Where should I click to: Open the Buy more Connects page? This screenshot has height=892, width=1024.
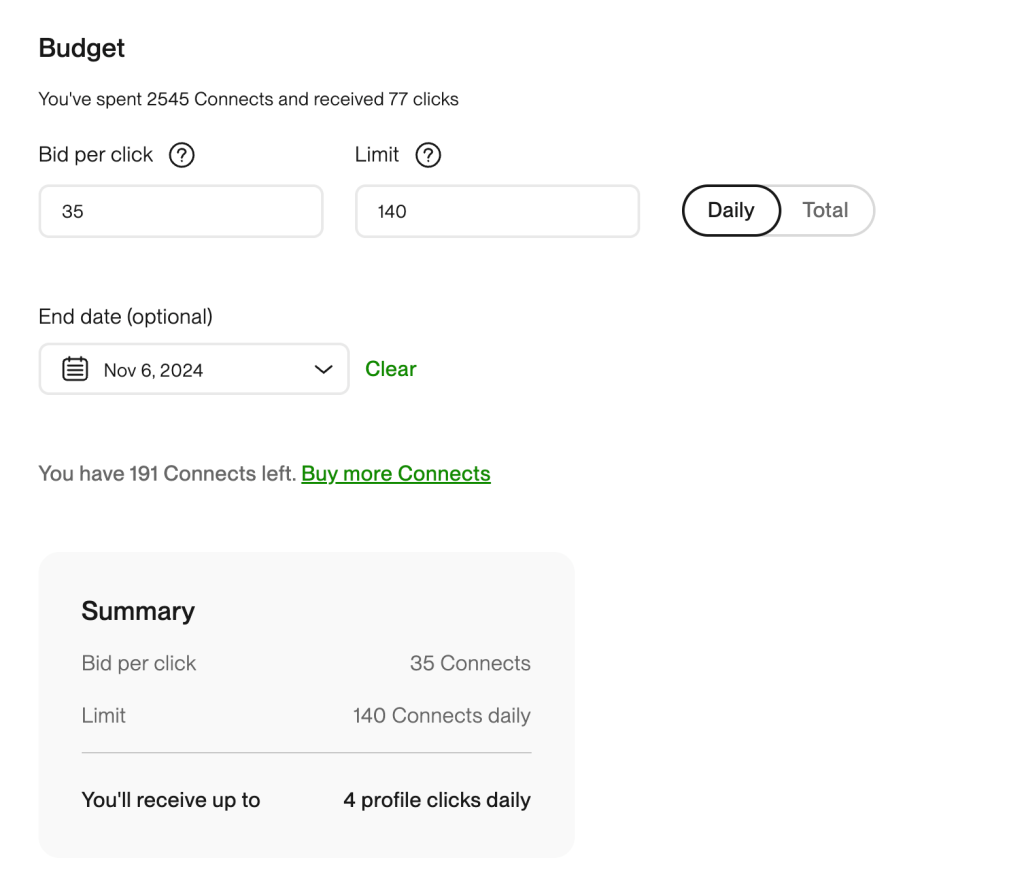(395, 473)
